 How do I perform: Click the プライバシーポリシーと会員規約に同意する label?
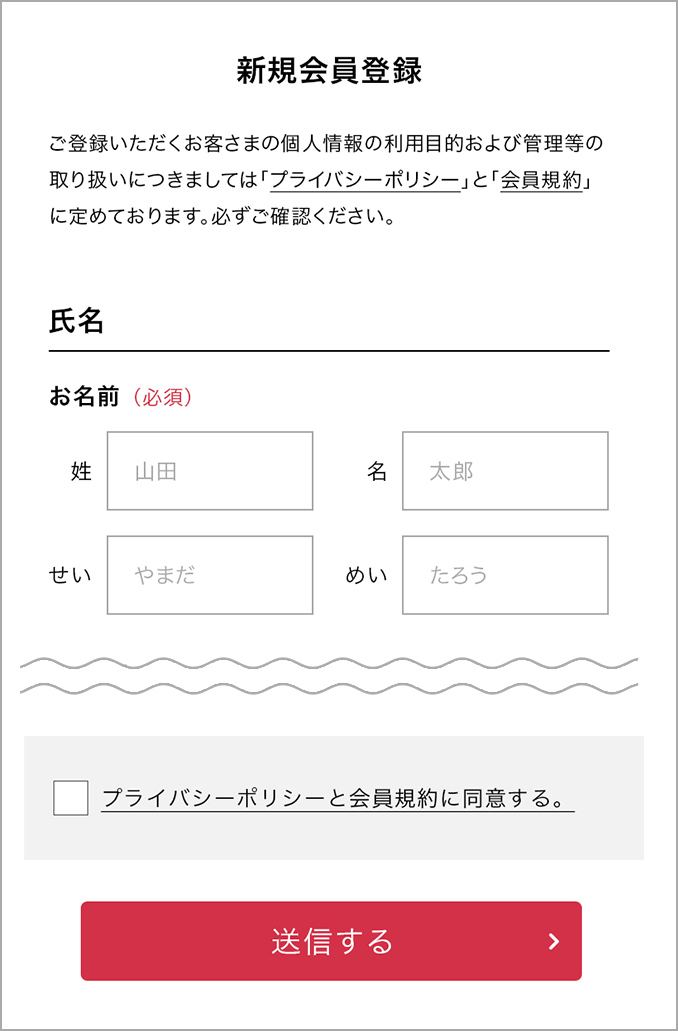pyautogui.click(x=337, y=799)
